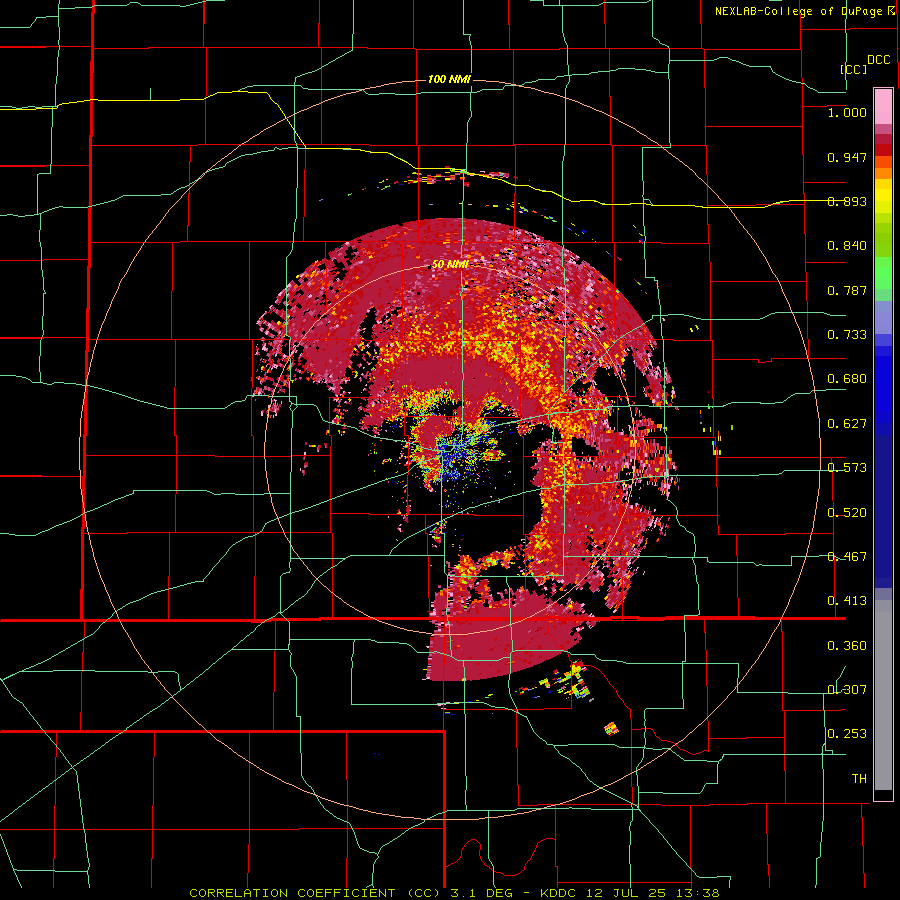Select the 0.840 legend value
900x900 pixels.
[847, 246]
